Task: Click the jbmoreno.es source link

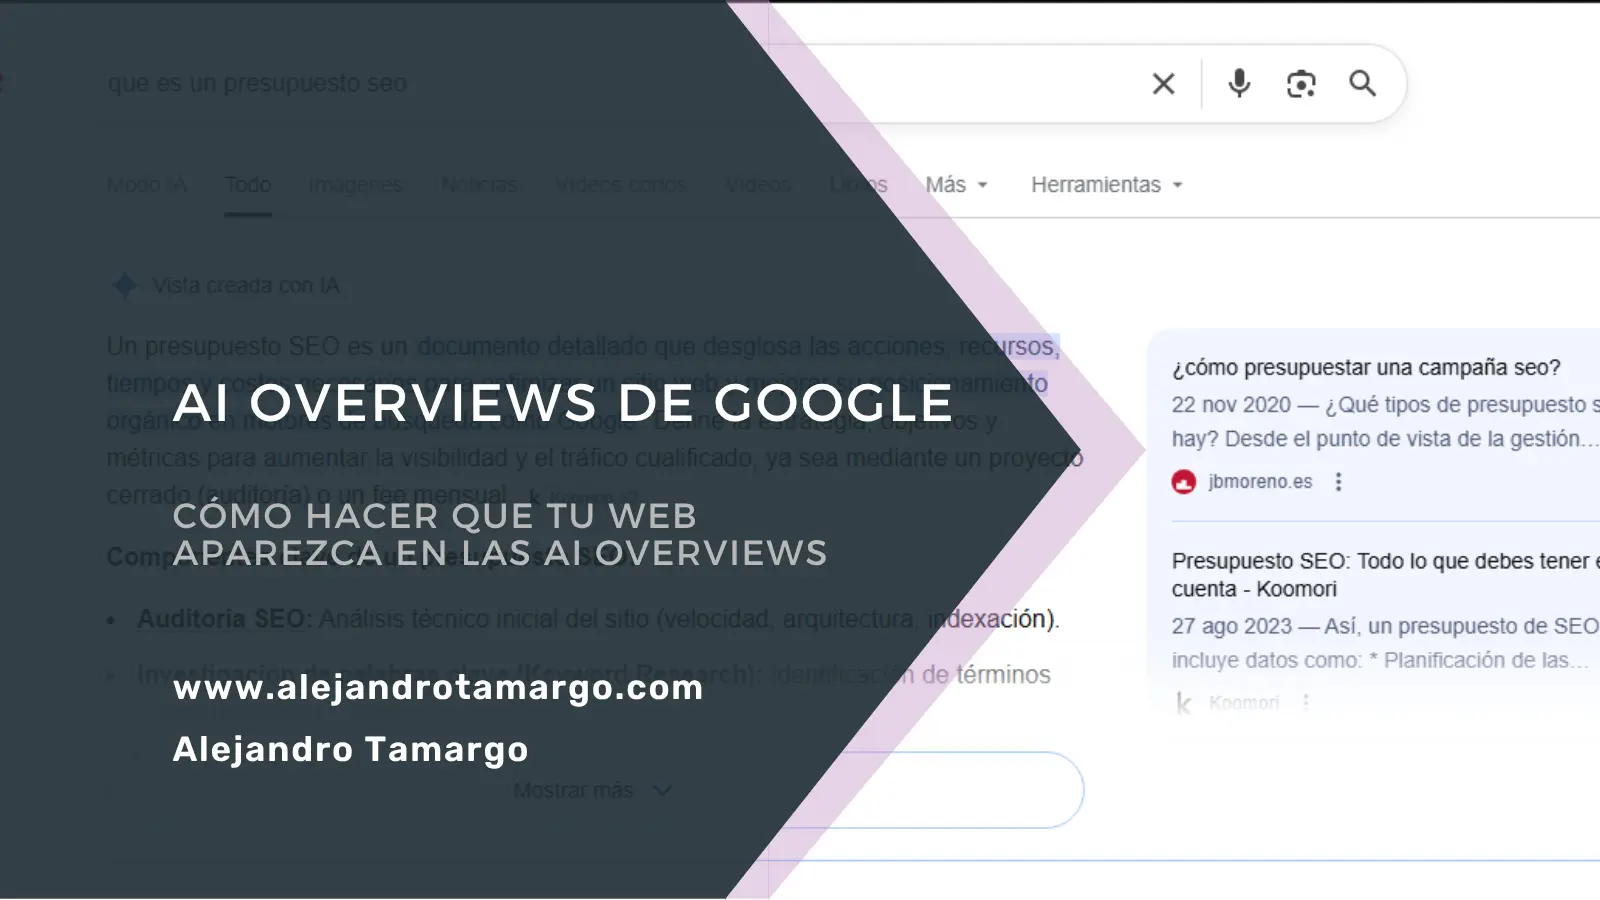Action: [x=1260, y=482]
